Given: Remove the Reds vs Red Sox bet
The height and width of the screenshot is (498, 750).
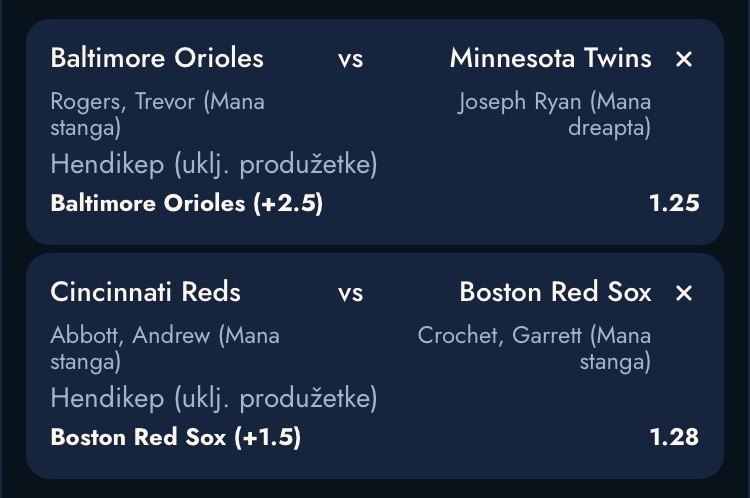Looking at the screenshot, I should 684,294.
